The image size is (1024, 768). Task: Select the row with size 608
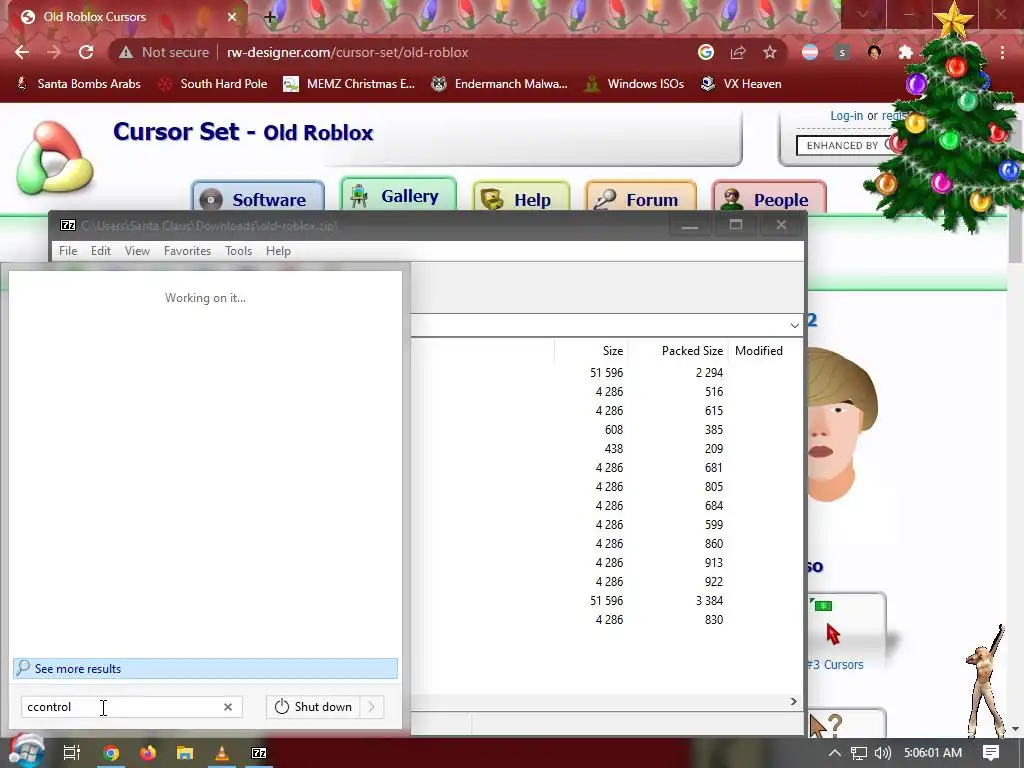(607, 430)
